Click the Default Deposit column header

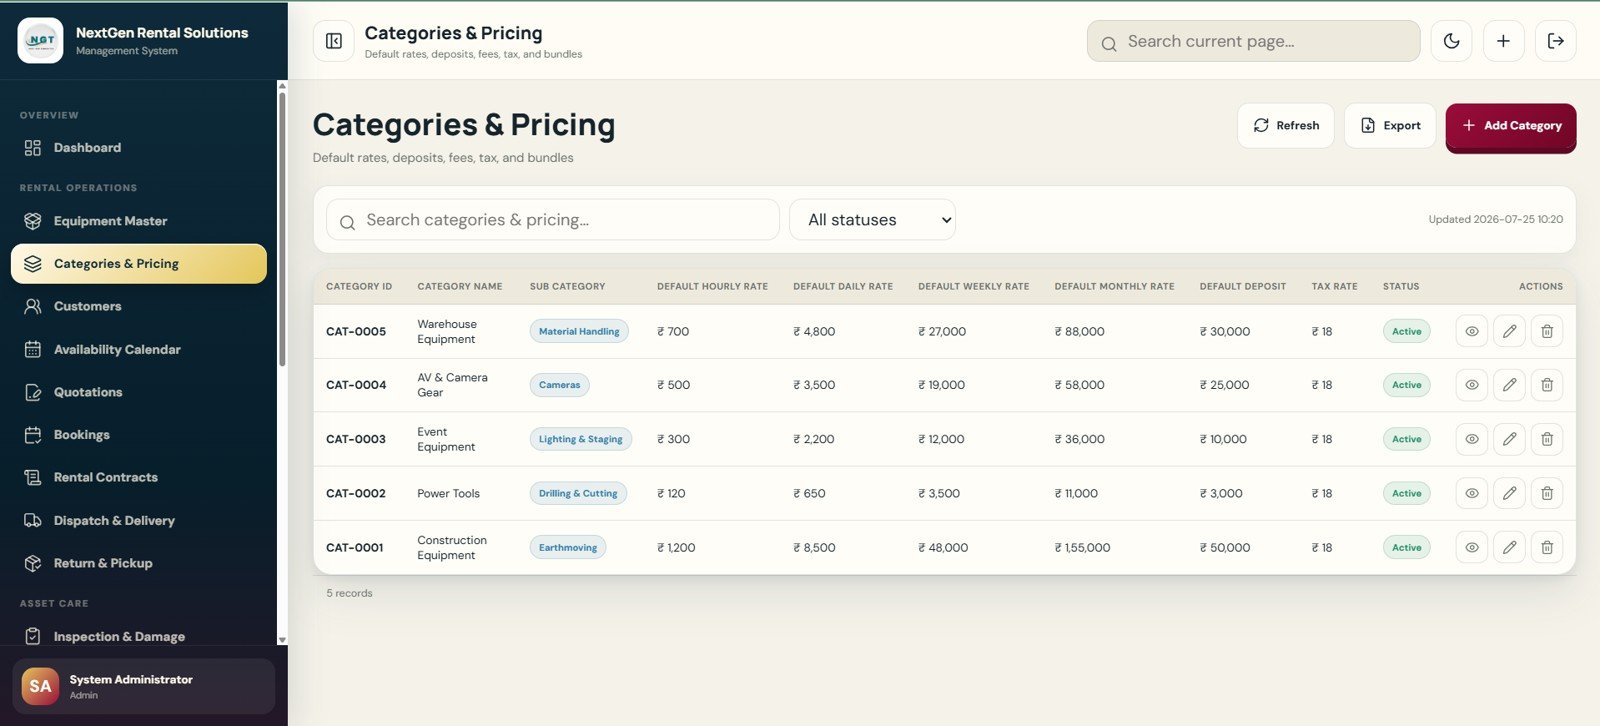pyautogui.click(x=1243, y=286)
